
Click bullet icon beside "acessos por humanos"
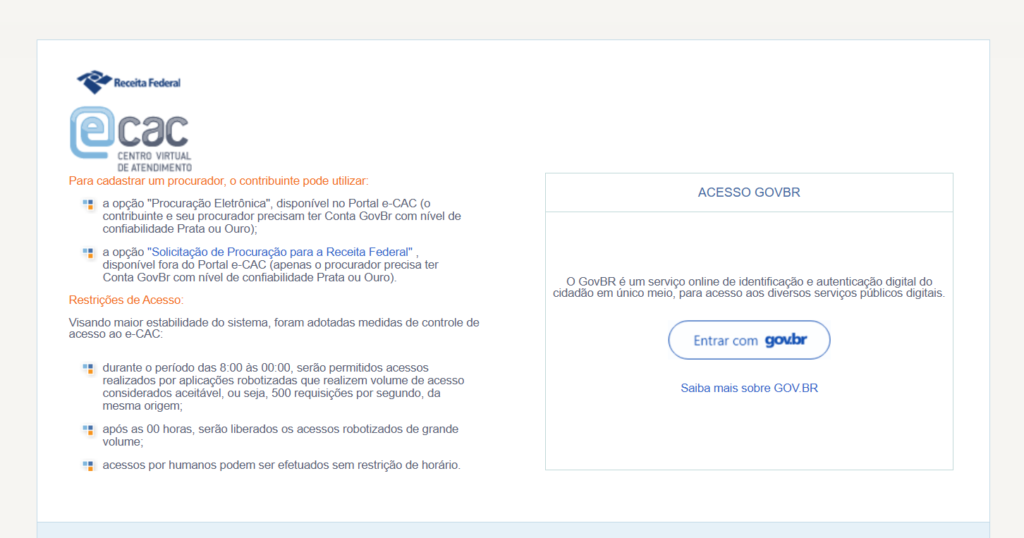pos(88,465)
